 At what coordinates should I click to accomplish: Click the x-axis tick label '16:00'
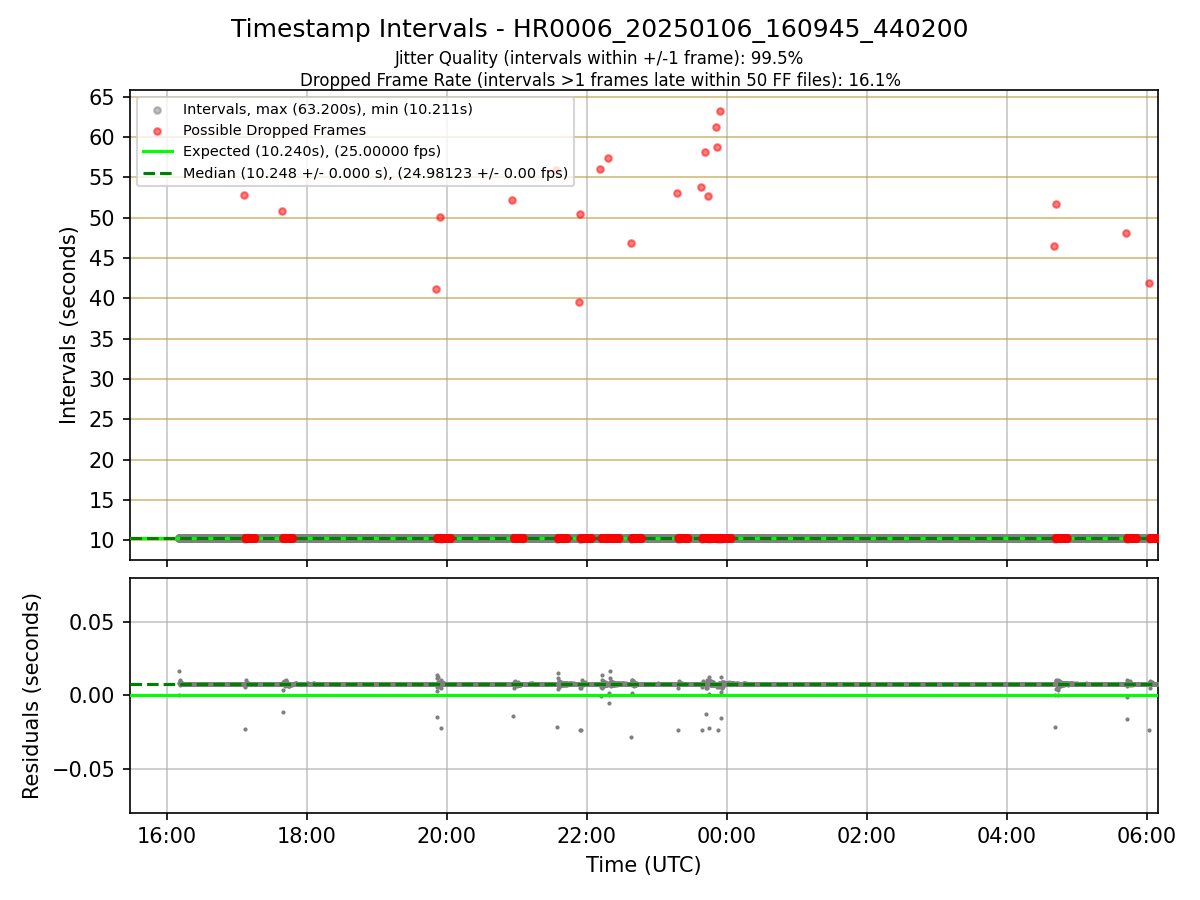click(x=167, y=835)
